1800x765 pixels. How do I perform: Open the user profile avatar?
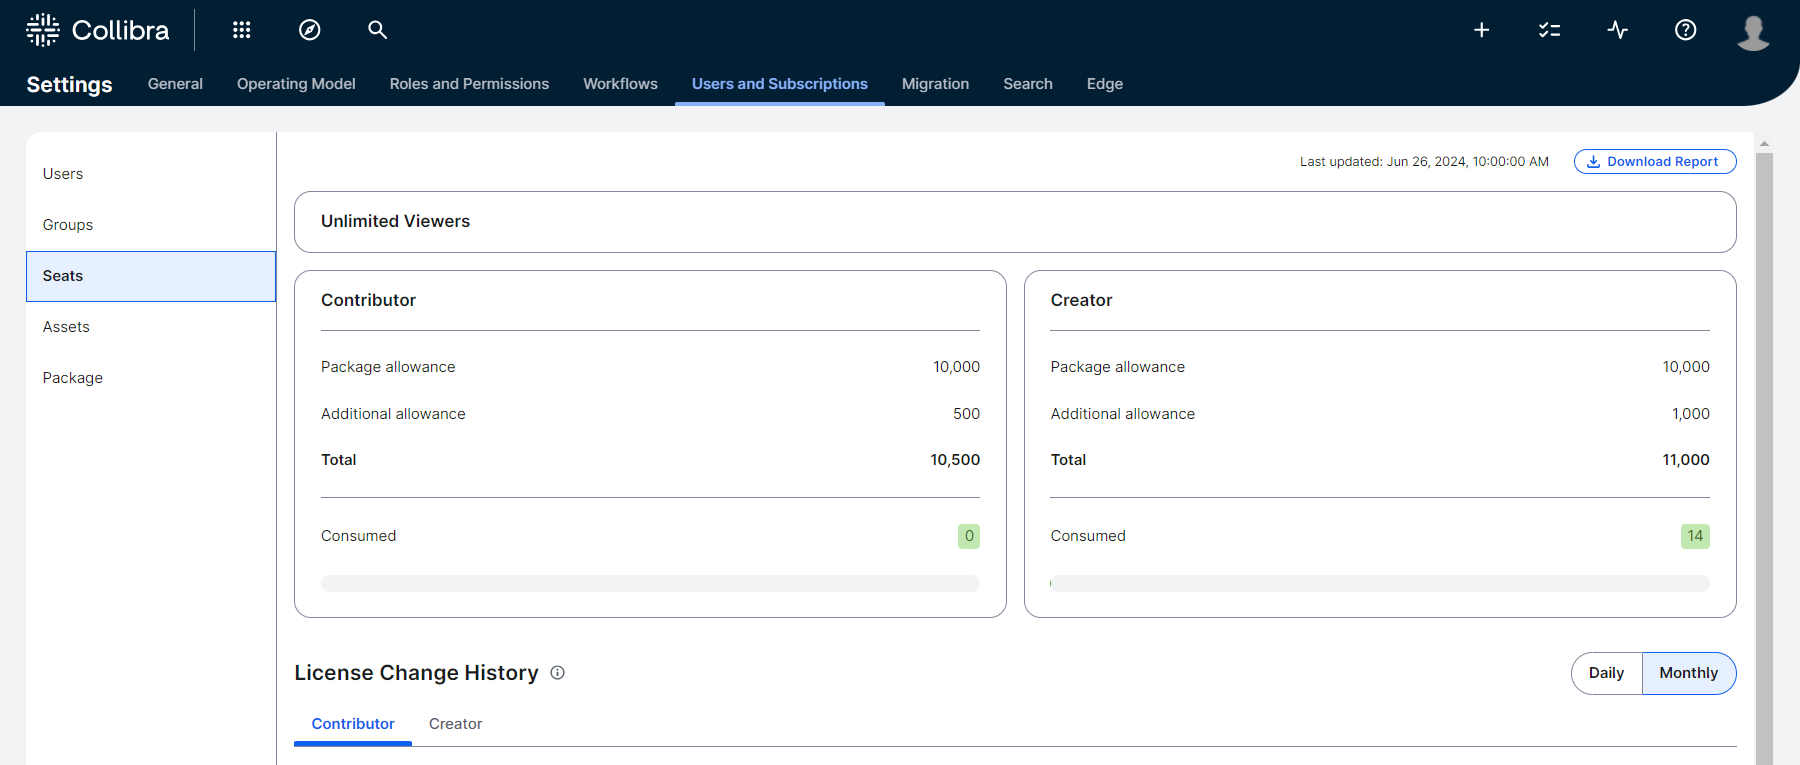click(1753, 32)
